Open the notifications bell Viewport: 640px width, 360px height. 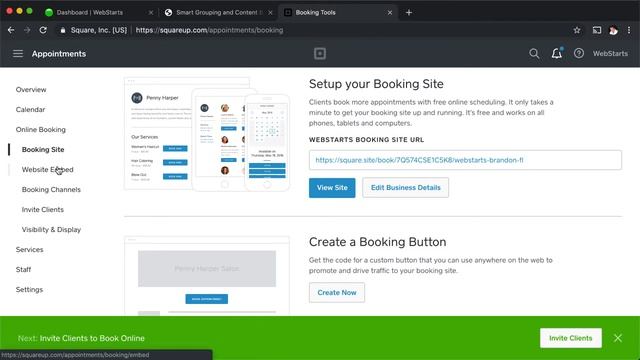point(557,53)
